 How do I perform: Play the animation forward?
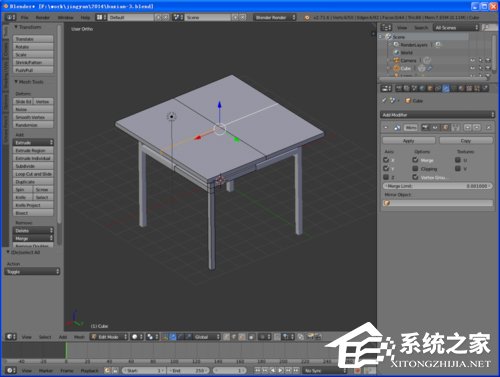pyautogui.click(x=281, y=370)
